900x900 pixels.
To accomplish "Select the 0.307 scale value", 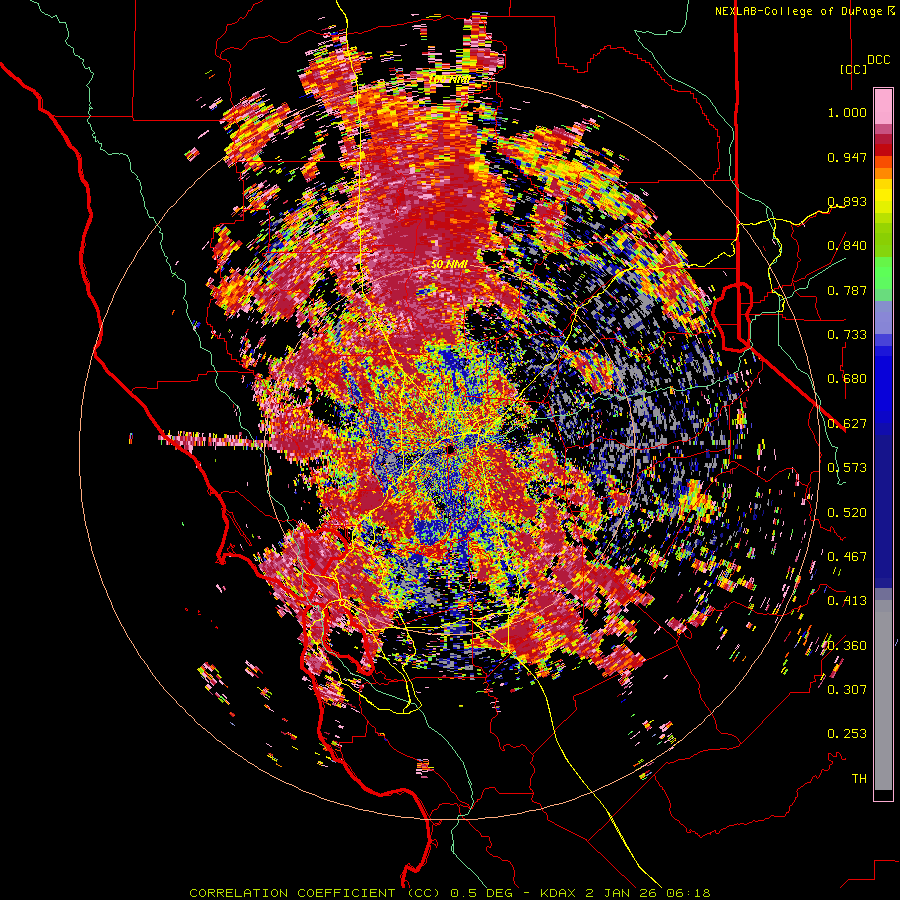I will pyautogui.click(x=847, y=690).
